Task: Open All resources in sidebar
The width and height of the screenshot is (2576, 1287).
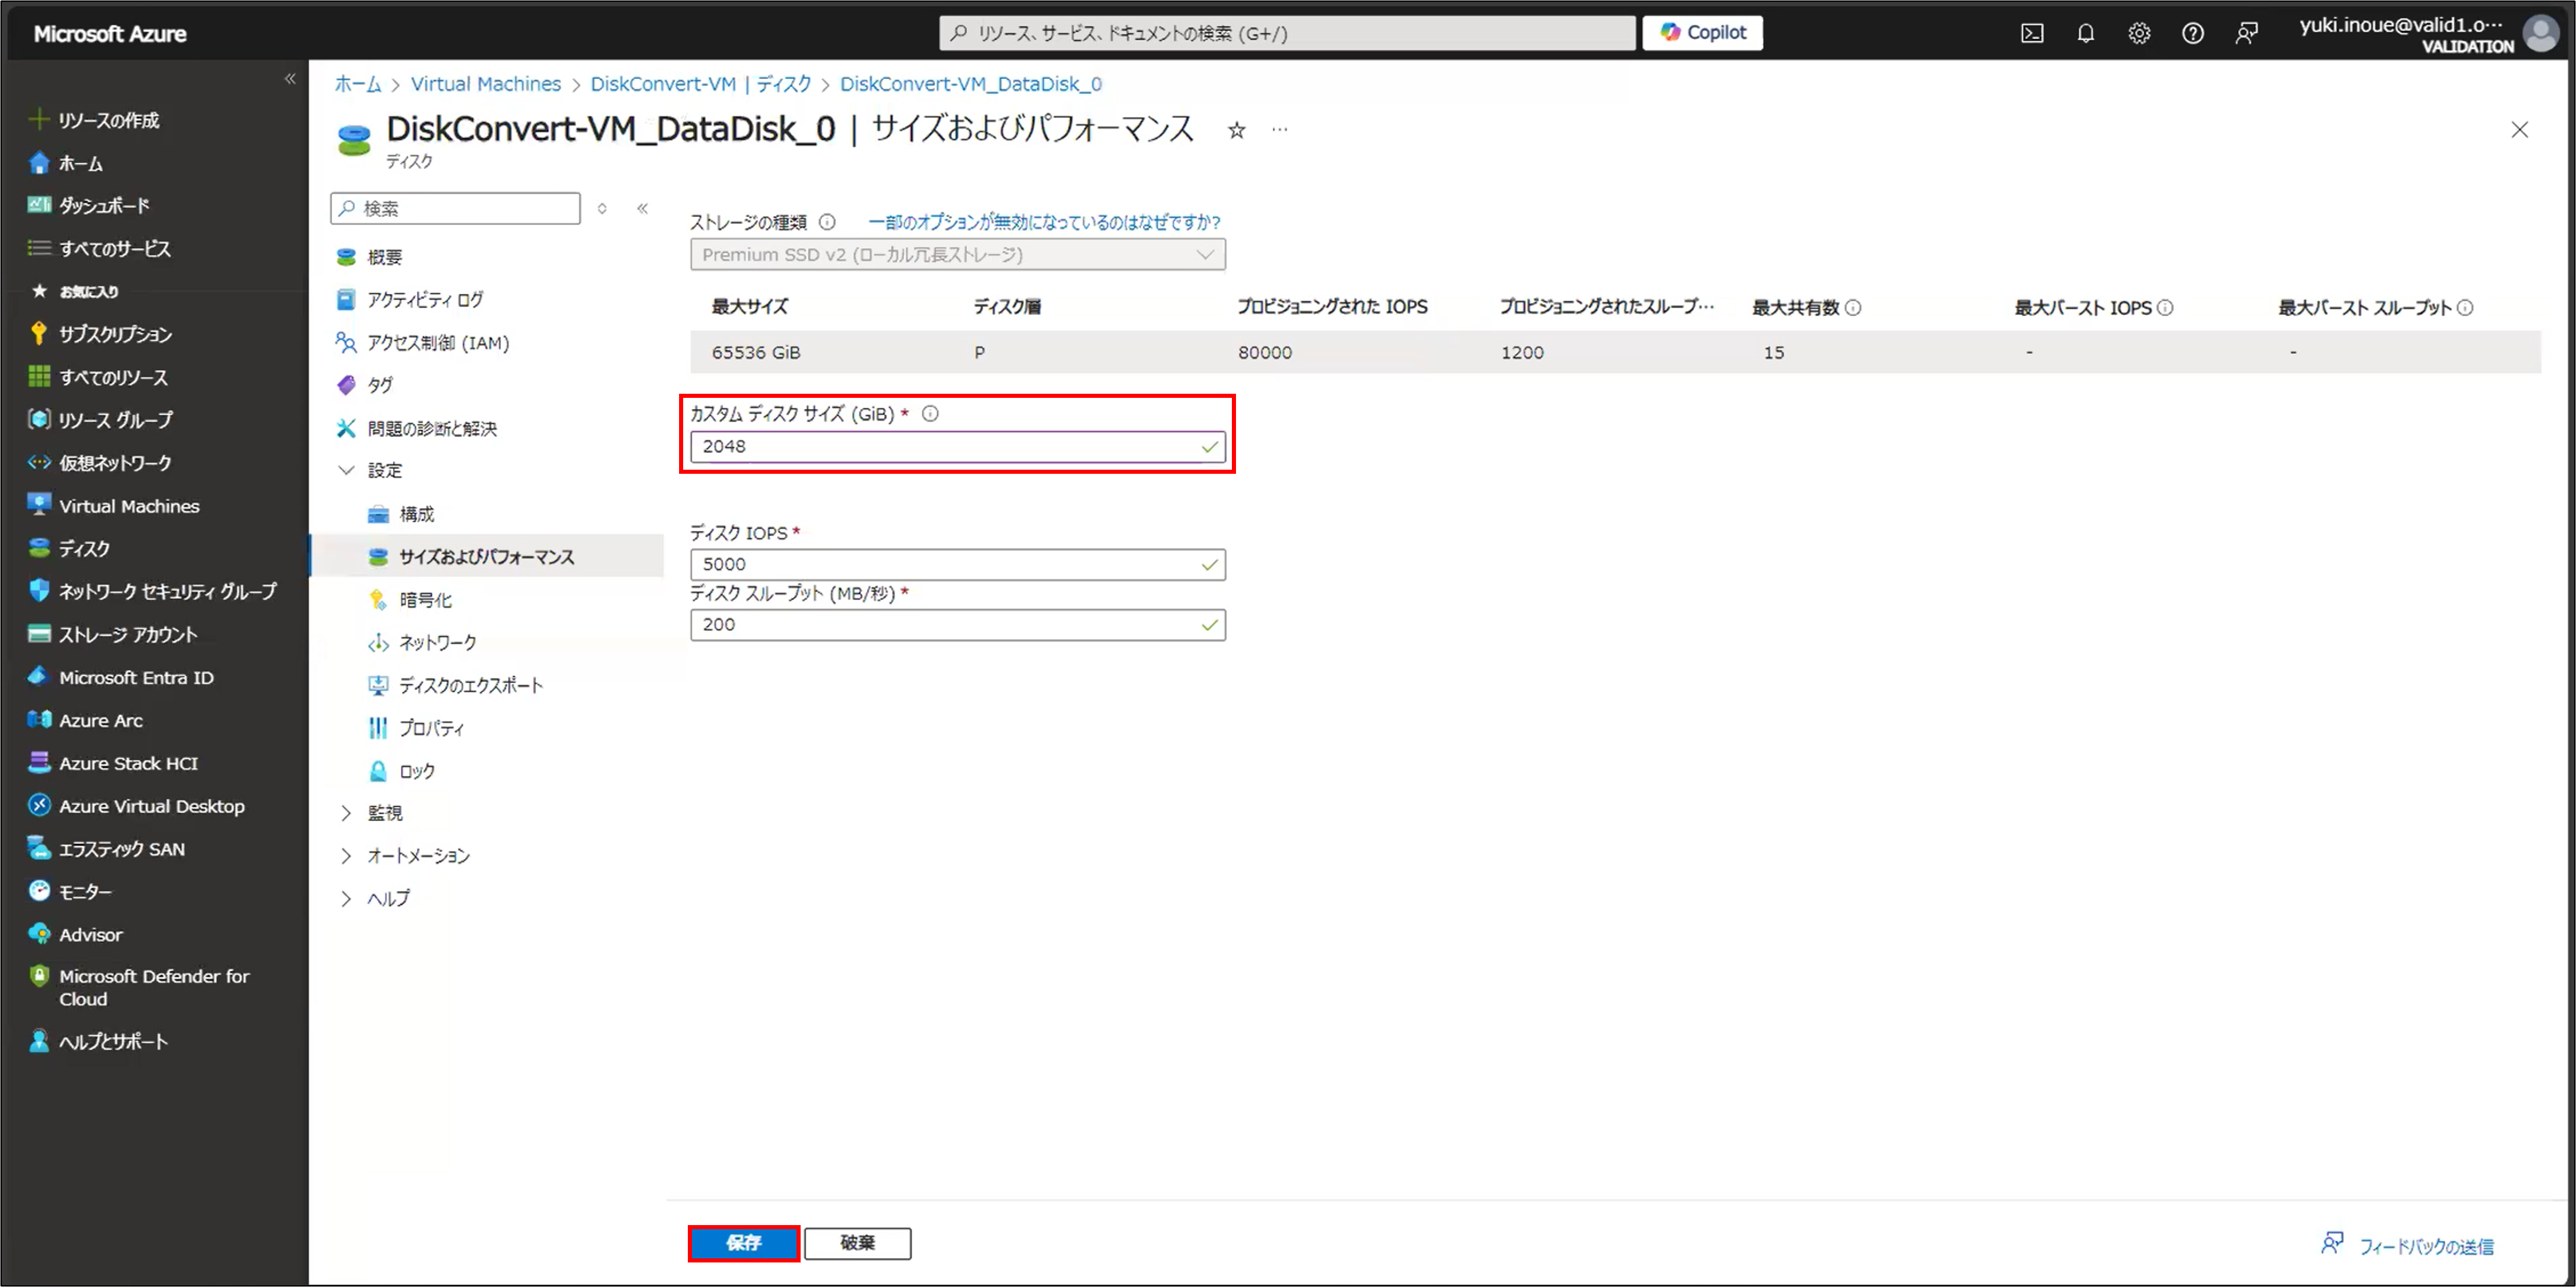Action: pyautogui.click(x=98, y=377)
